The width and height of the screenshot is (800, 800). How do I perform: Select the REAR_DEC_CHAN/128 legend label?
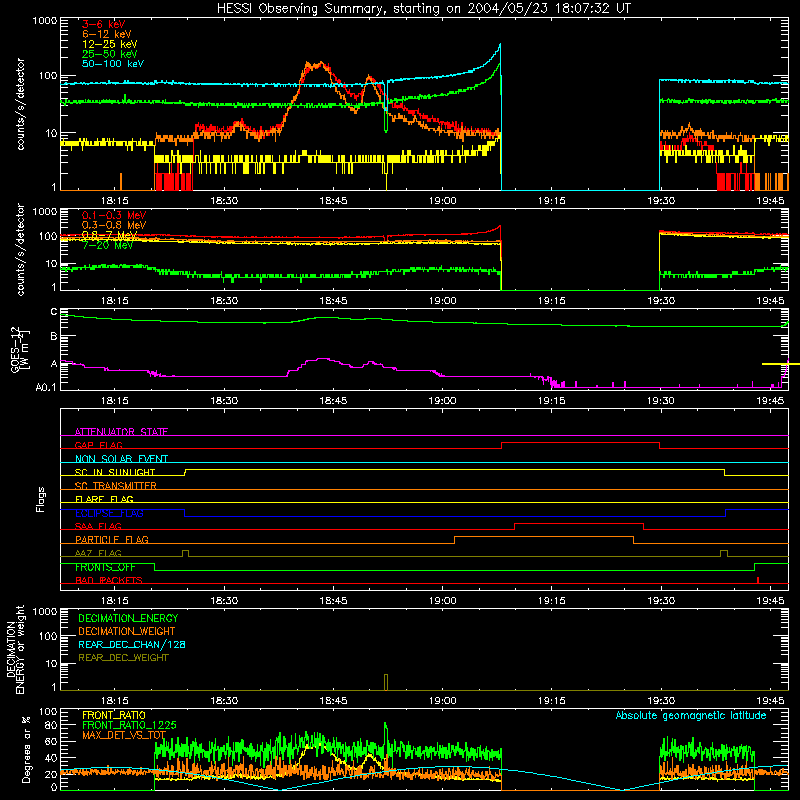coord(132,644)
